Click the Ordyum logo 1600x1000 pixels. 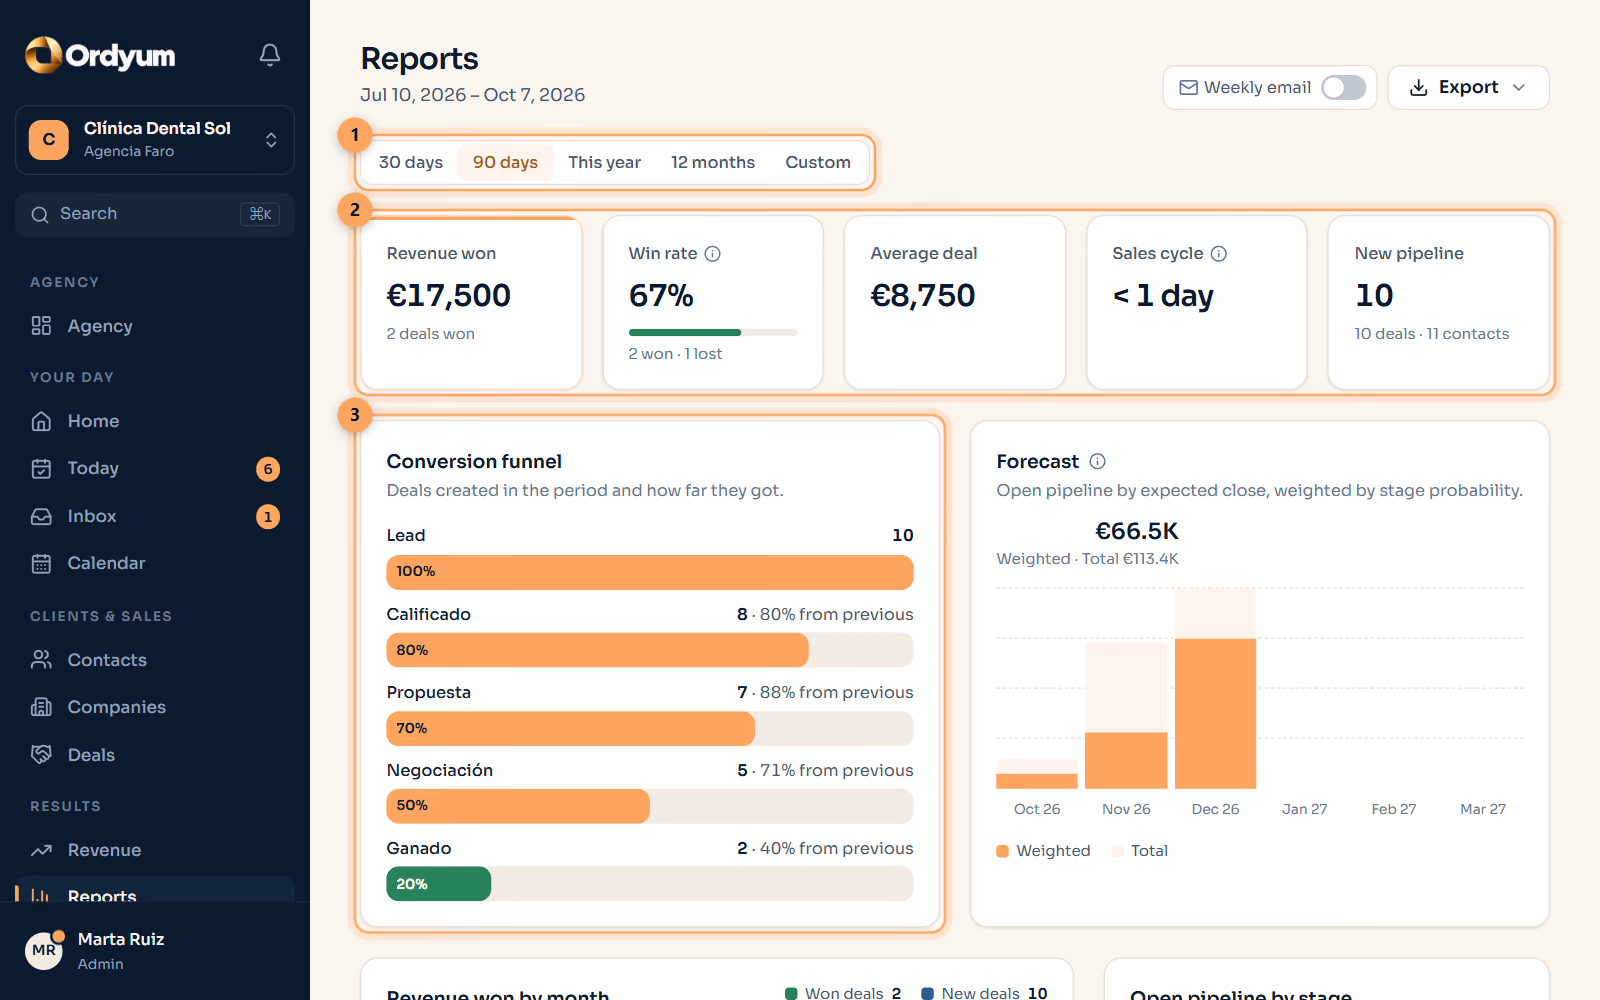[x=100, y=55]
